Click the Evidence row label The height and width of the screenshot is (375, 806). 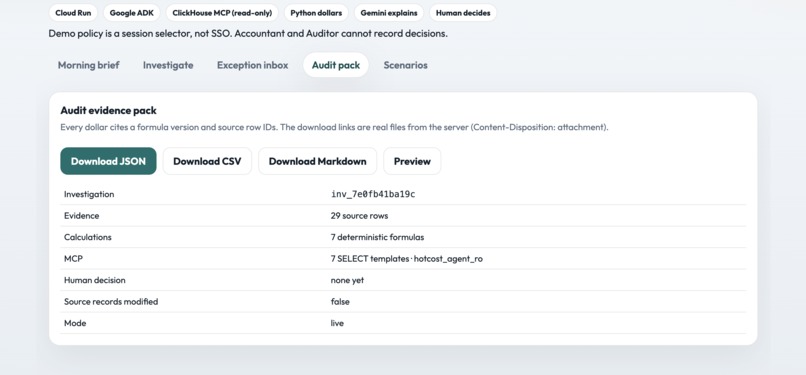point(81,216)
